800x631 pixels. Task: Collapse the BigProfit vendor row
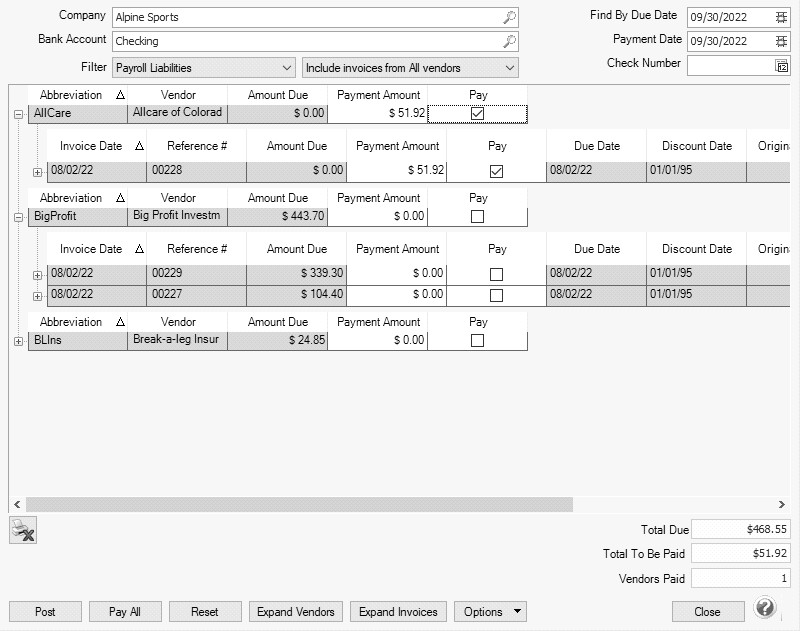(18, 218)
